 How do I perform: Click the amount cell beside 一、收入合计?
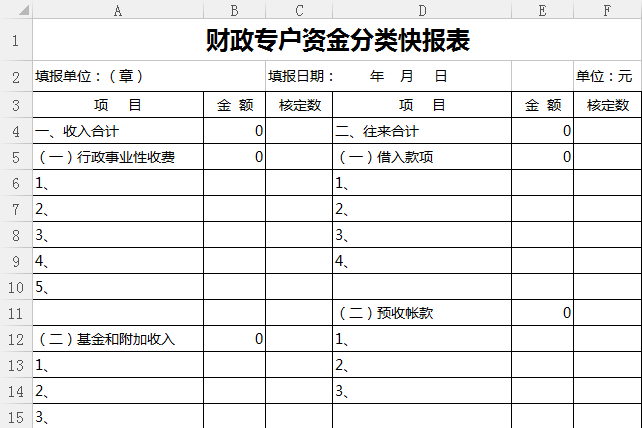pyautogui.click(x=234, y=131)
